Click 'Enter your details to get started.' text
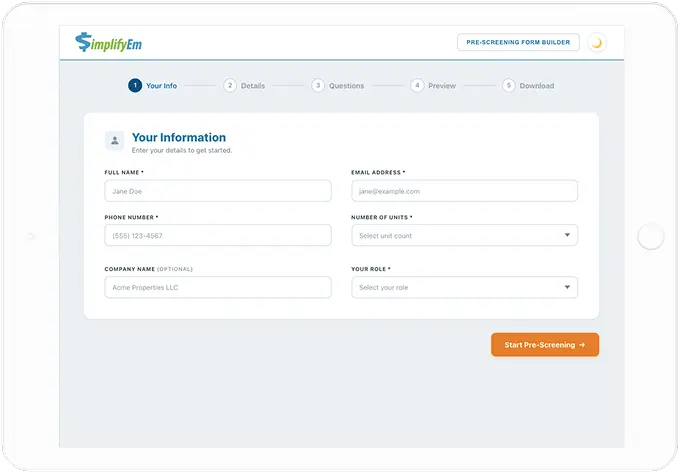The image size is (680, 476). pos(182,150)
